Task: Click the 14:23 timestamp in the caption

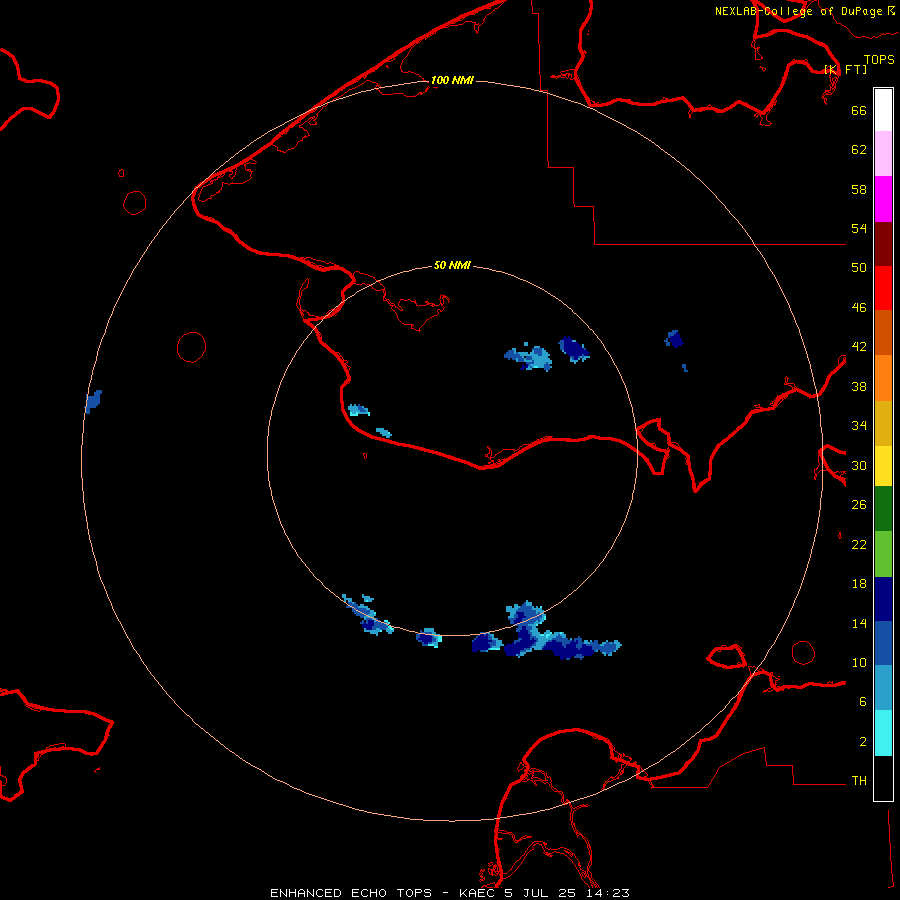Action: click(609, 893)
